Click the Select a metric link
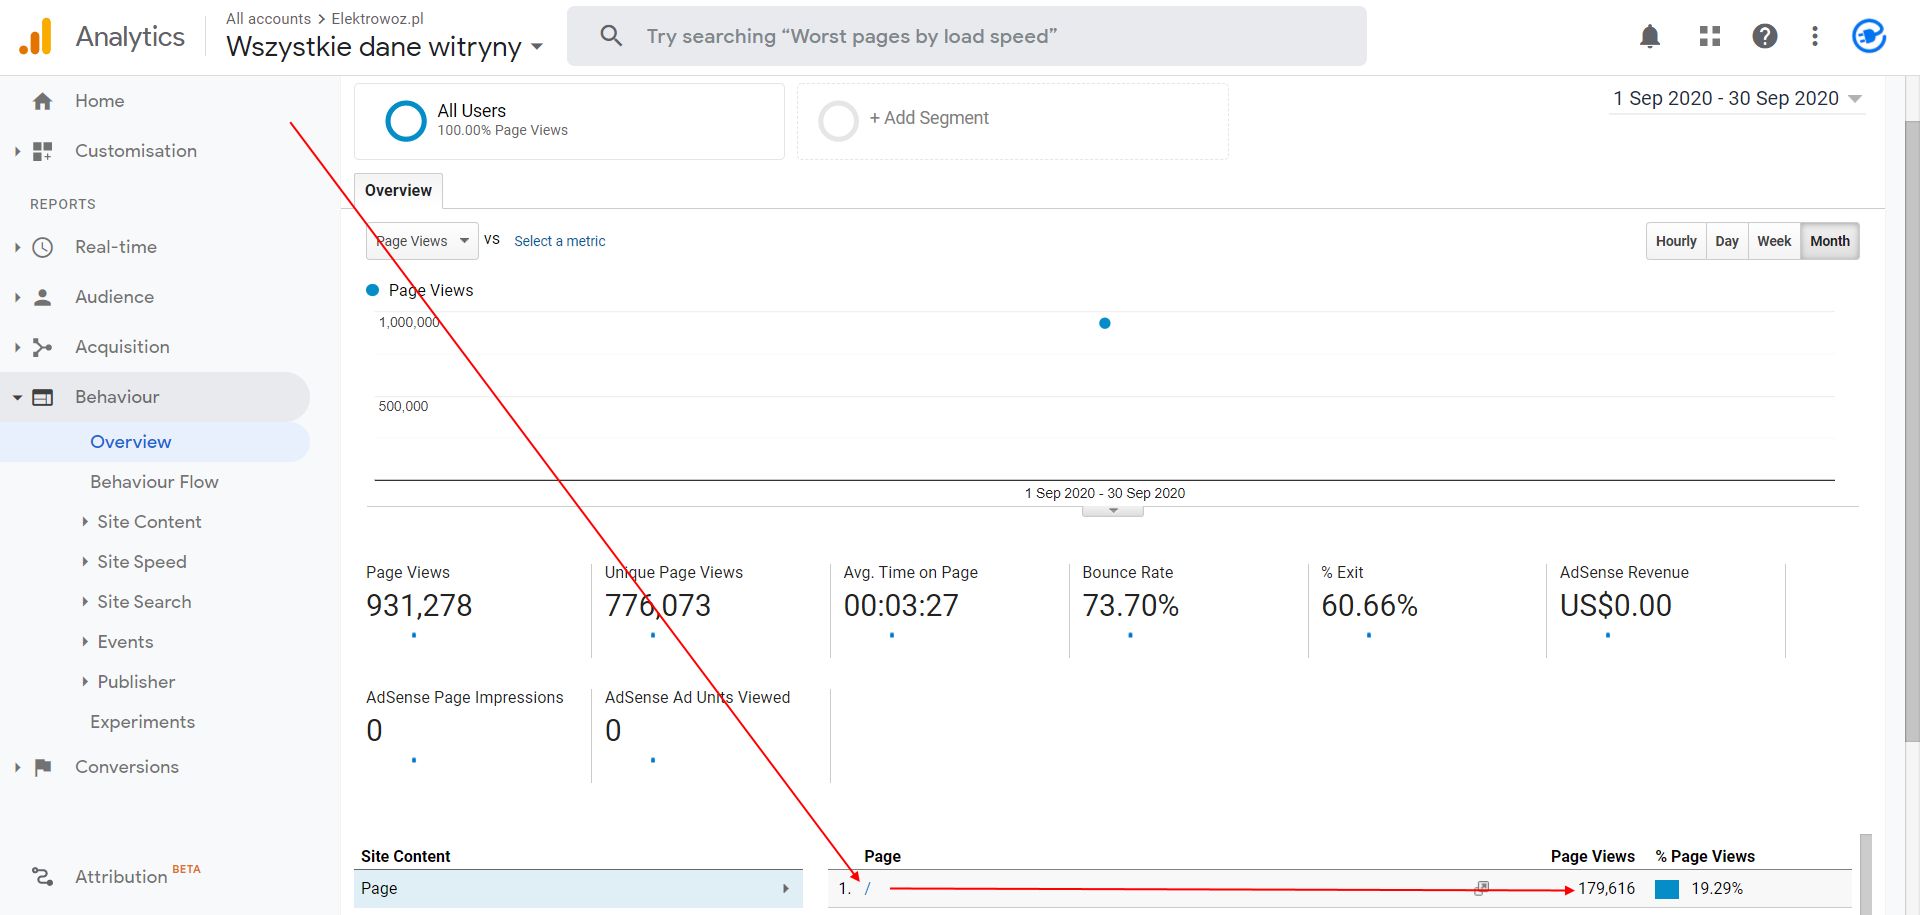This screenshot has width=1920, height=915. pyautogui.click(x=559, y=241)
